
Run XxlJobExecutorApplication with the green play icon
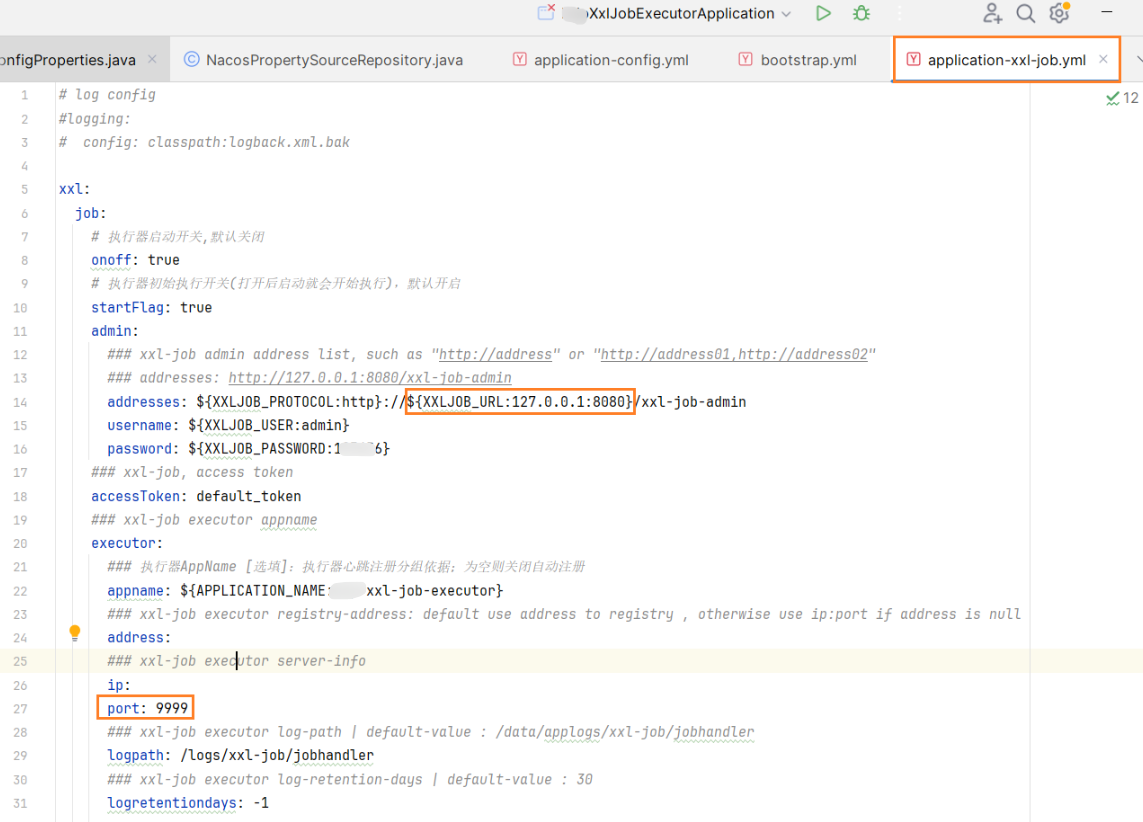coord(823,13)
